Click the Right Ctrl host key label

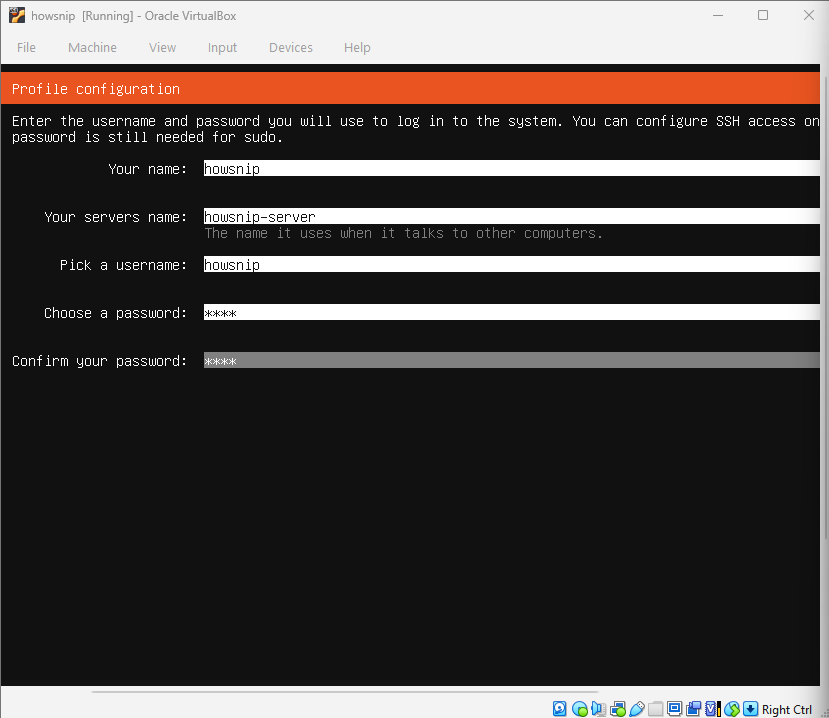[787, 710]
